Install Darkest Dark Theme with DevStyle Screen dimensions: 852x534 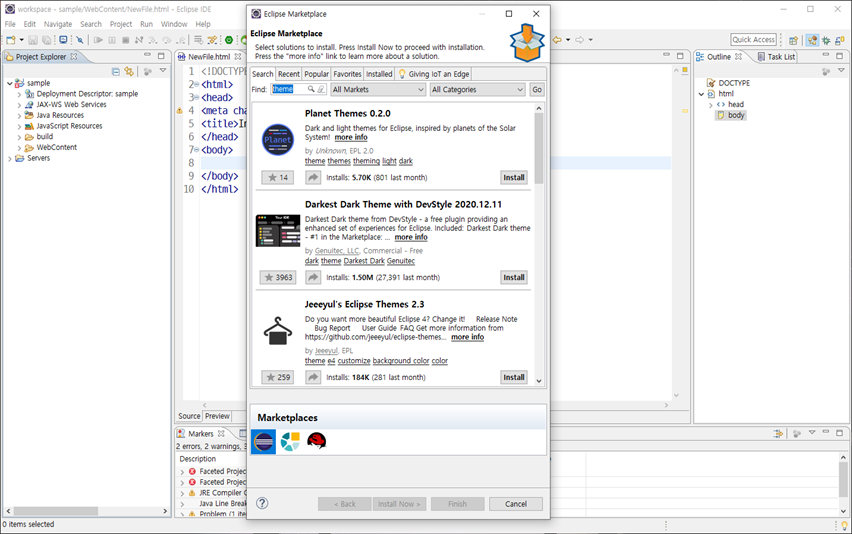coord(513,278)
